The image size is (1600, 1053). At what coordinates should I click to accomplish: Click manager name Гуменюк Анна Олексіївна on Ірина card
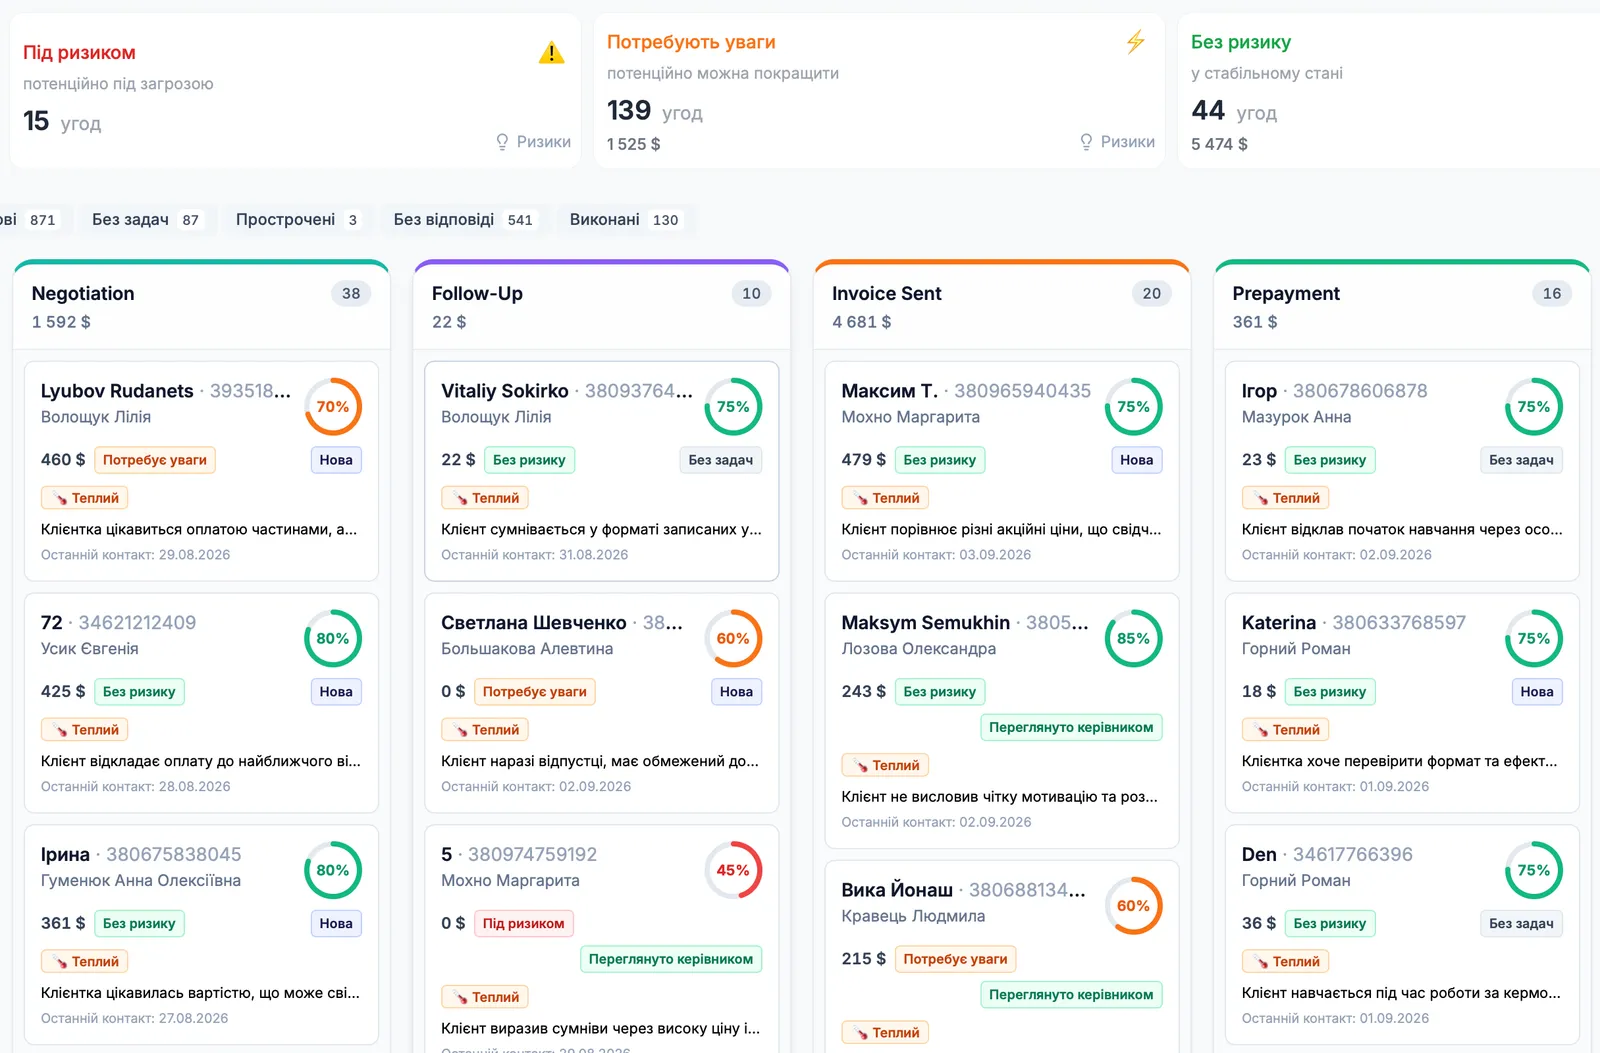[x=141, y=881]
